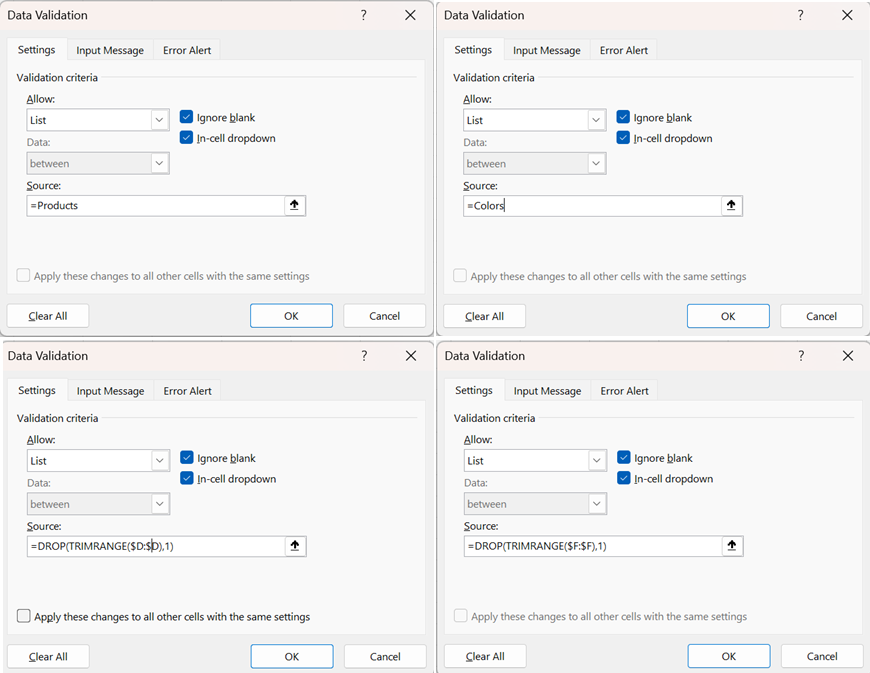The width and height of the screenshot is (870, 673).
Task: Click range selector icon beside =Products source
Action: tap(294, 205)
